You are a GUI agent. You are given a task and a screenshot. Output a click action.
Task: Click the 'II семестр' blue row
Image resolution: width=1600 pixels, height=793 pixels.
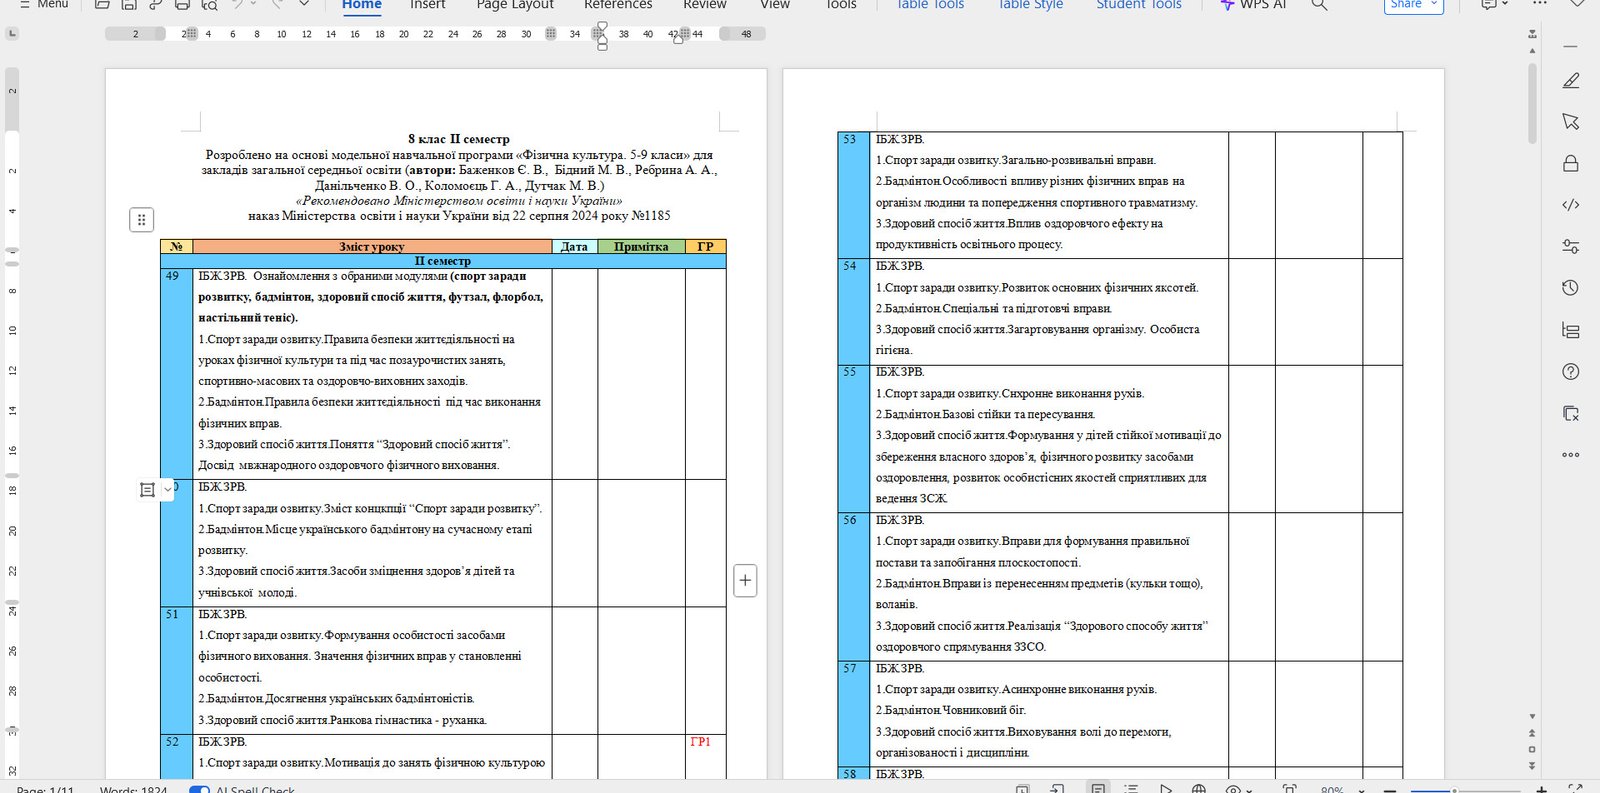coord(443,261)
